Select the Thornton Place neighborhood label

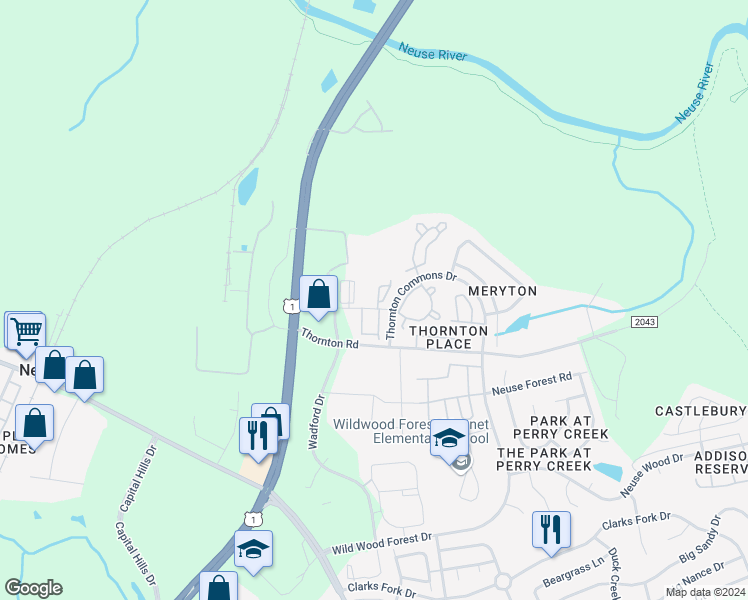click(448, 337)
